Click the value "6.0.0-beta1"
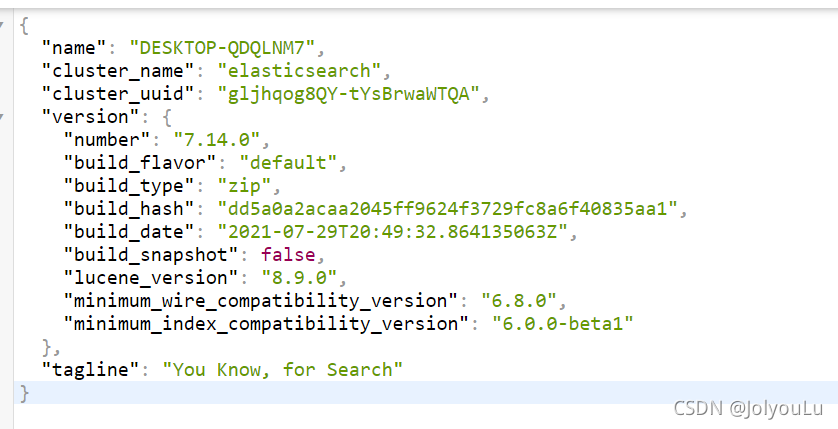Image resolution: width=838 pixels, height=429 pixels. pos(563,324)
